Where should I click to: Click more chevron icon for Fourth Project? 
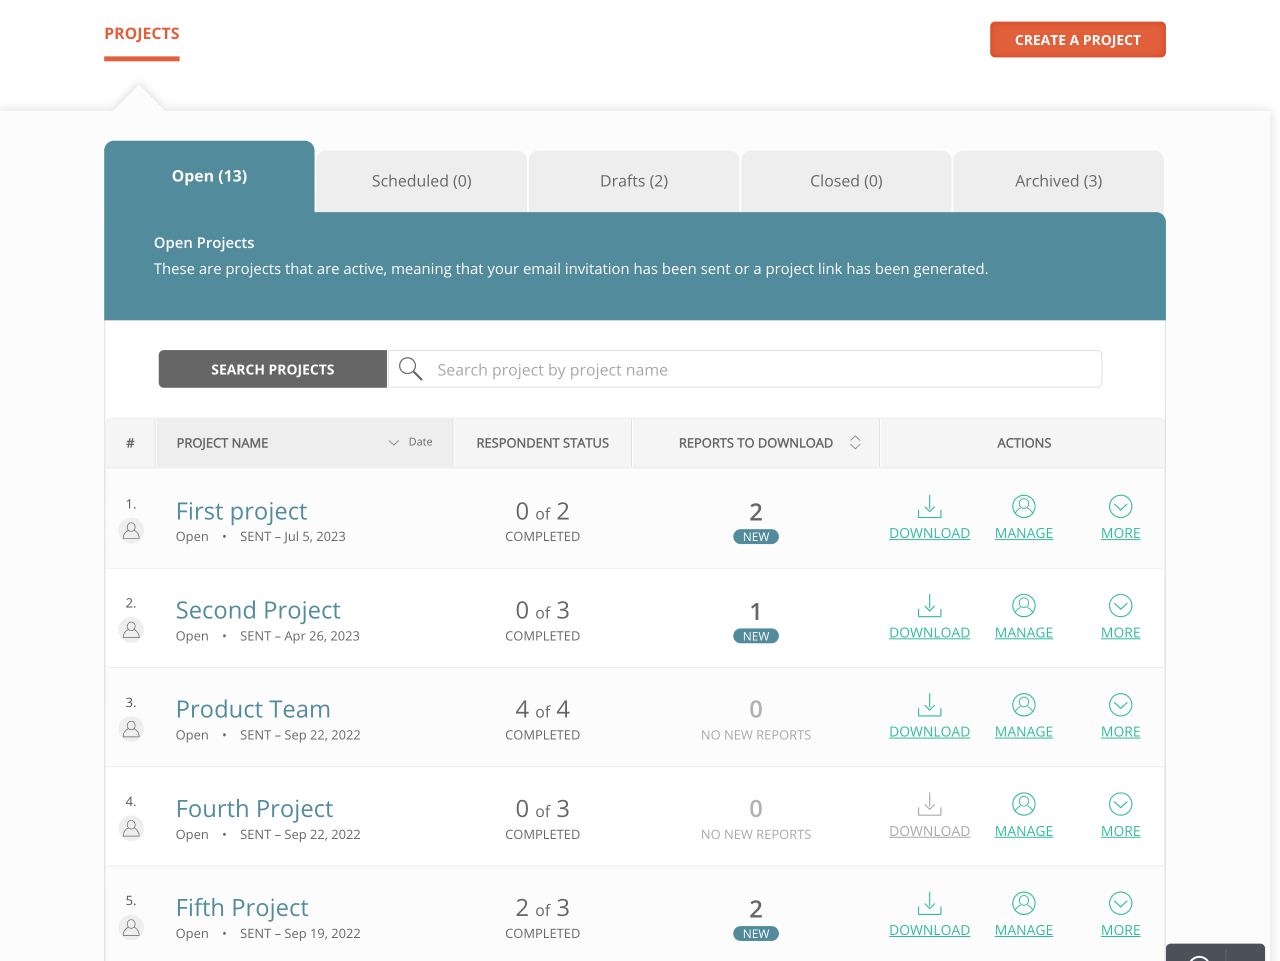[1121, 804]
